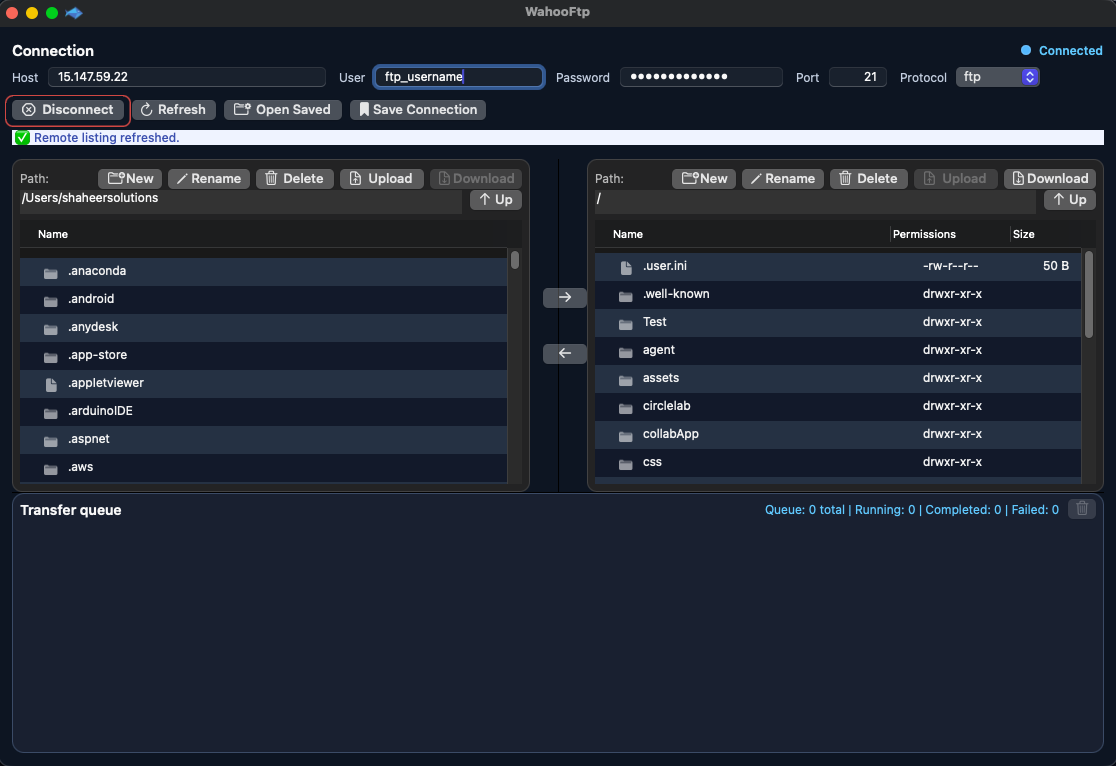Select the collabApp folder name
The height and width of the screenshot is (766, 1116).
point(670,434)
